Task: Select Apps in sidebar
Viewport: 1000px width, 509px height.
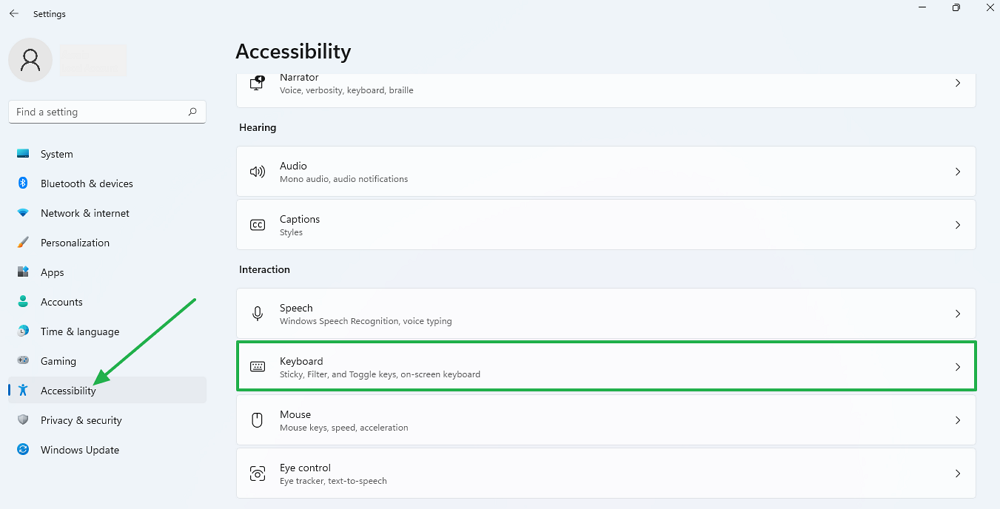Action: point(107,272)
